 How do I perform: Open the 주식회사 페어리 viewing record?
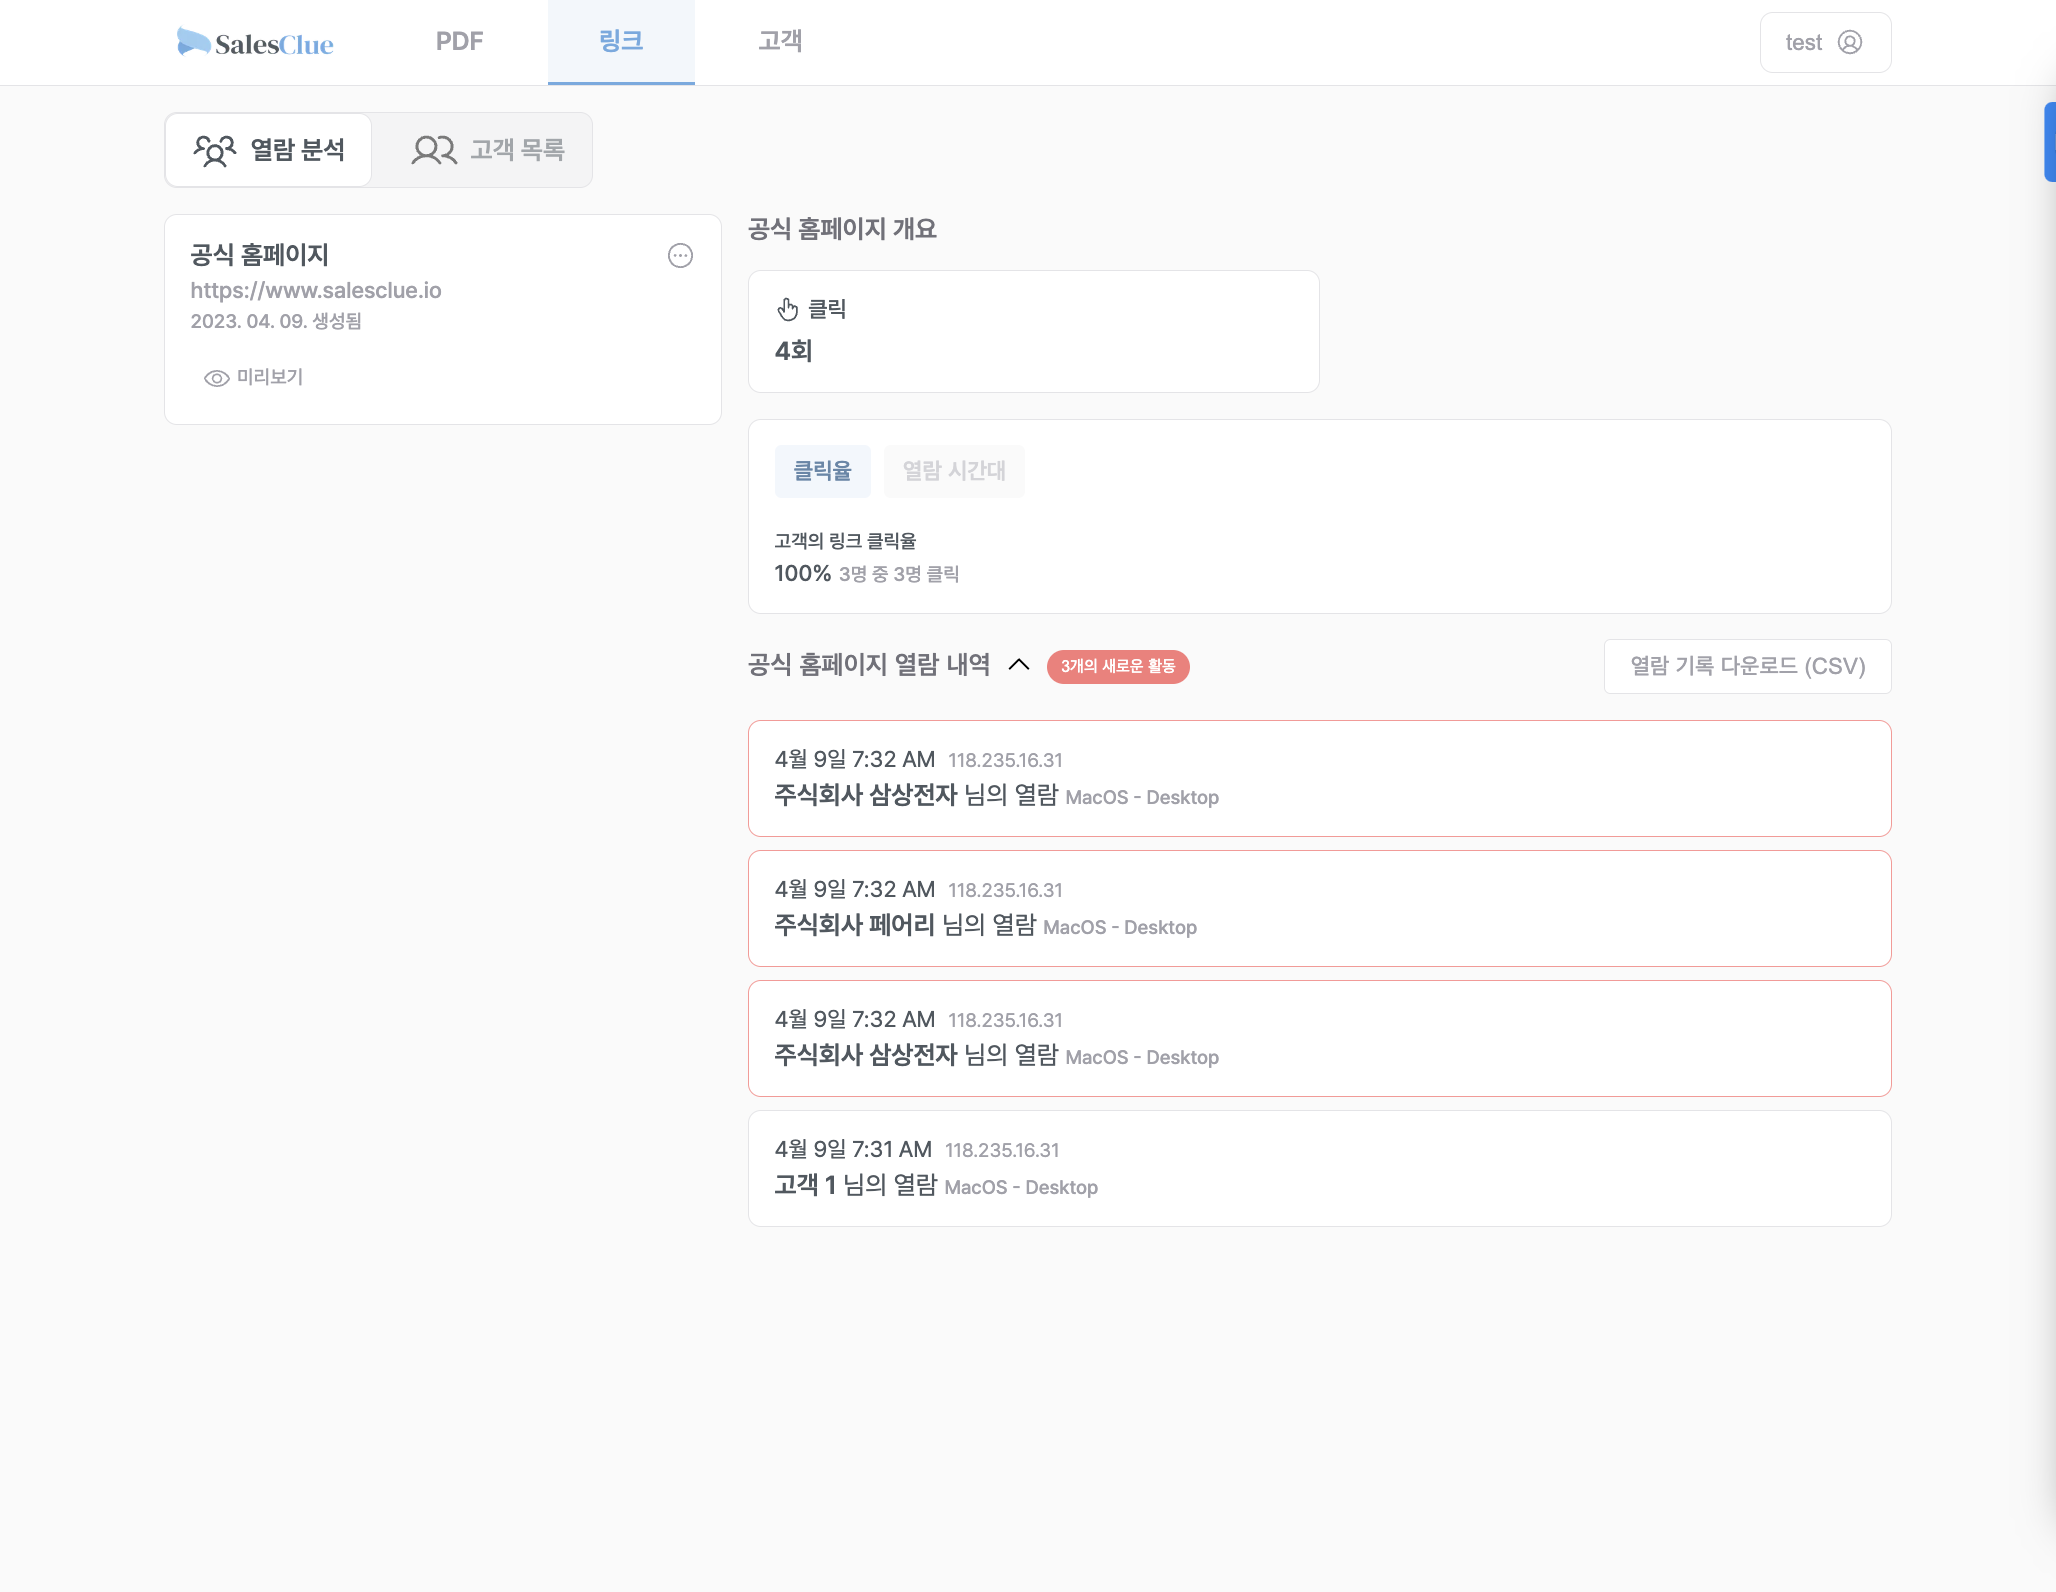click(1319, 908)
